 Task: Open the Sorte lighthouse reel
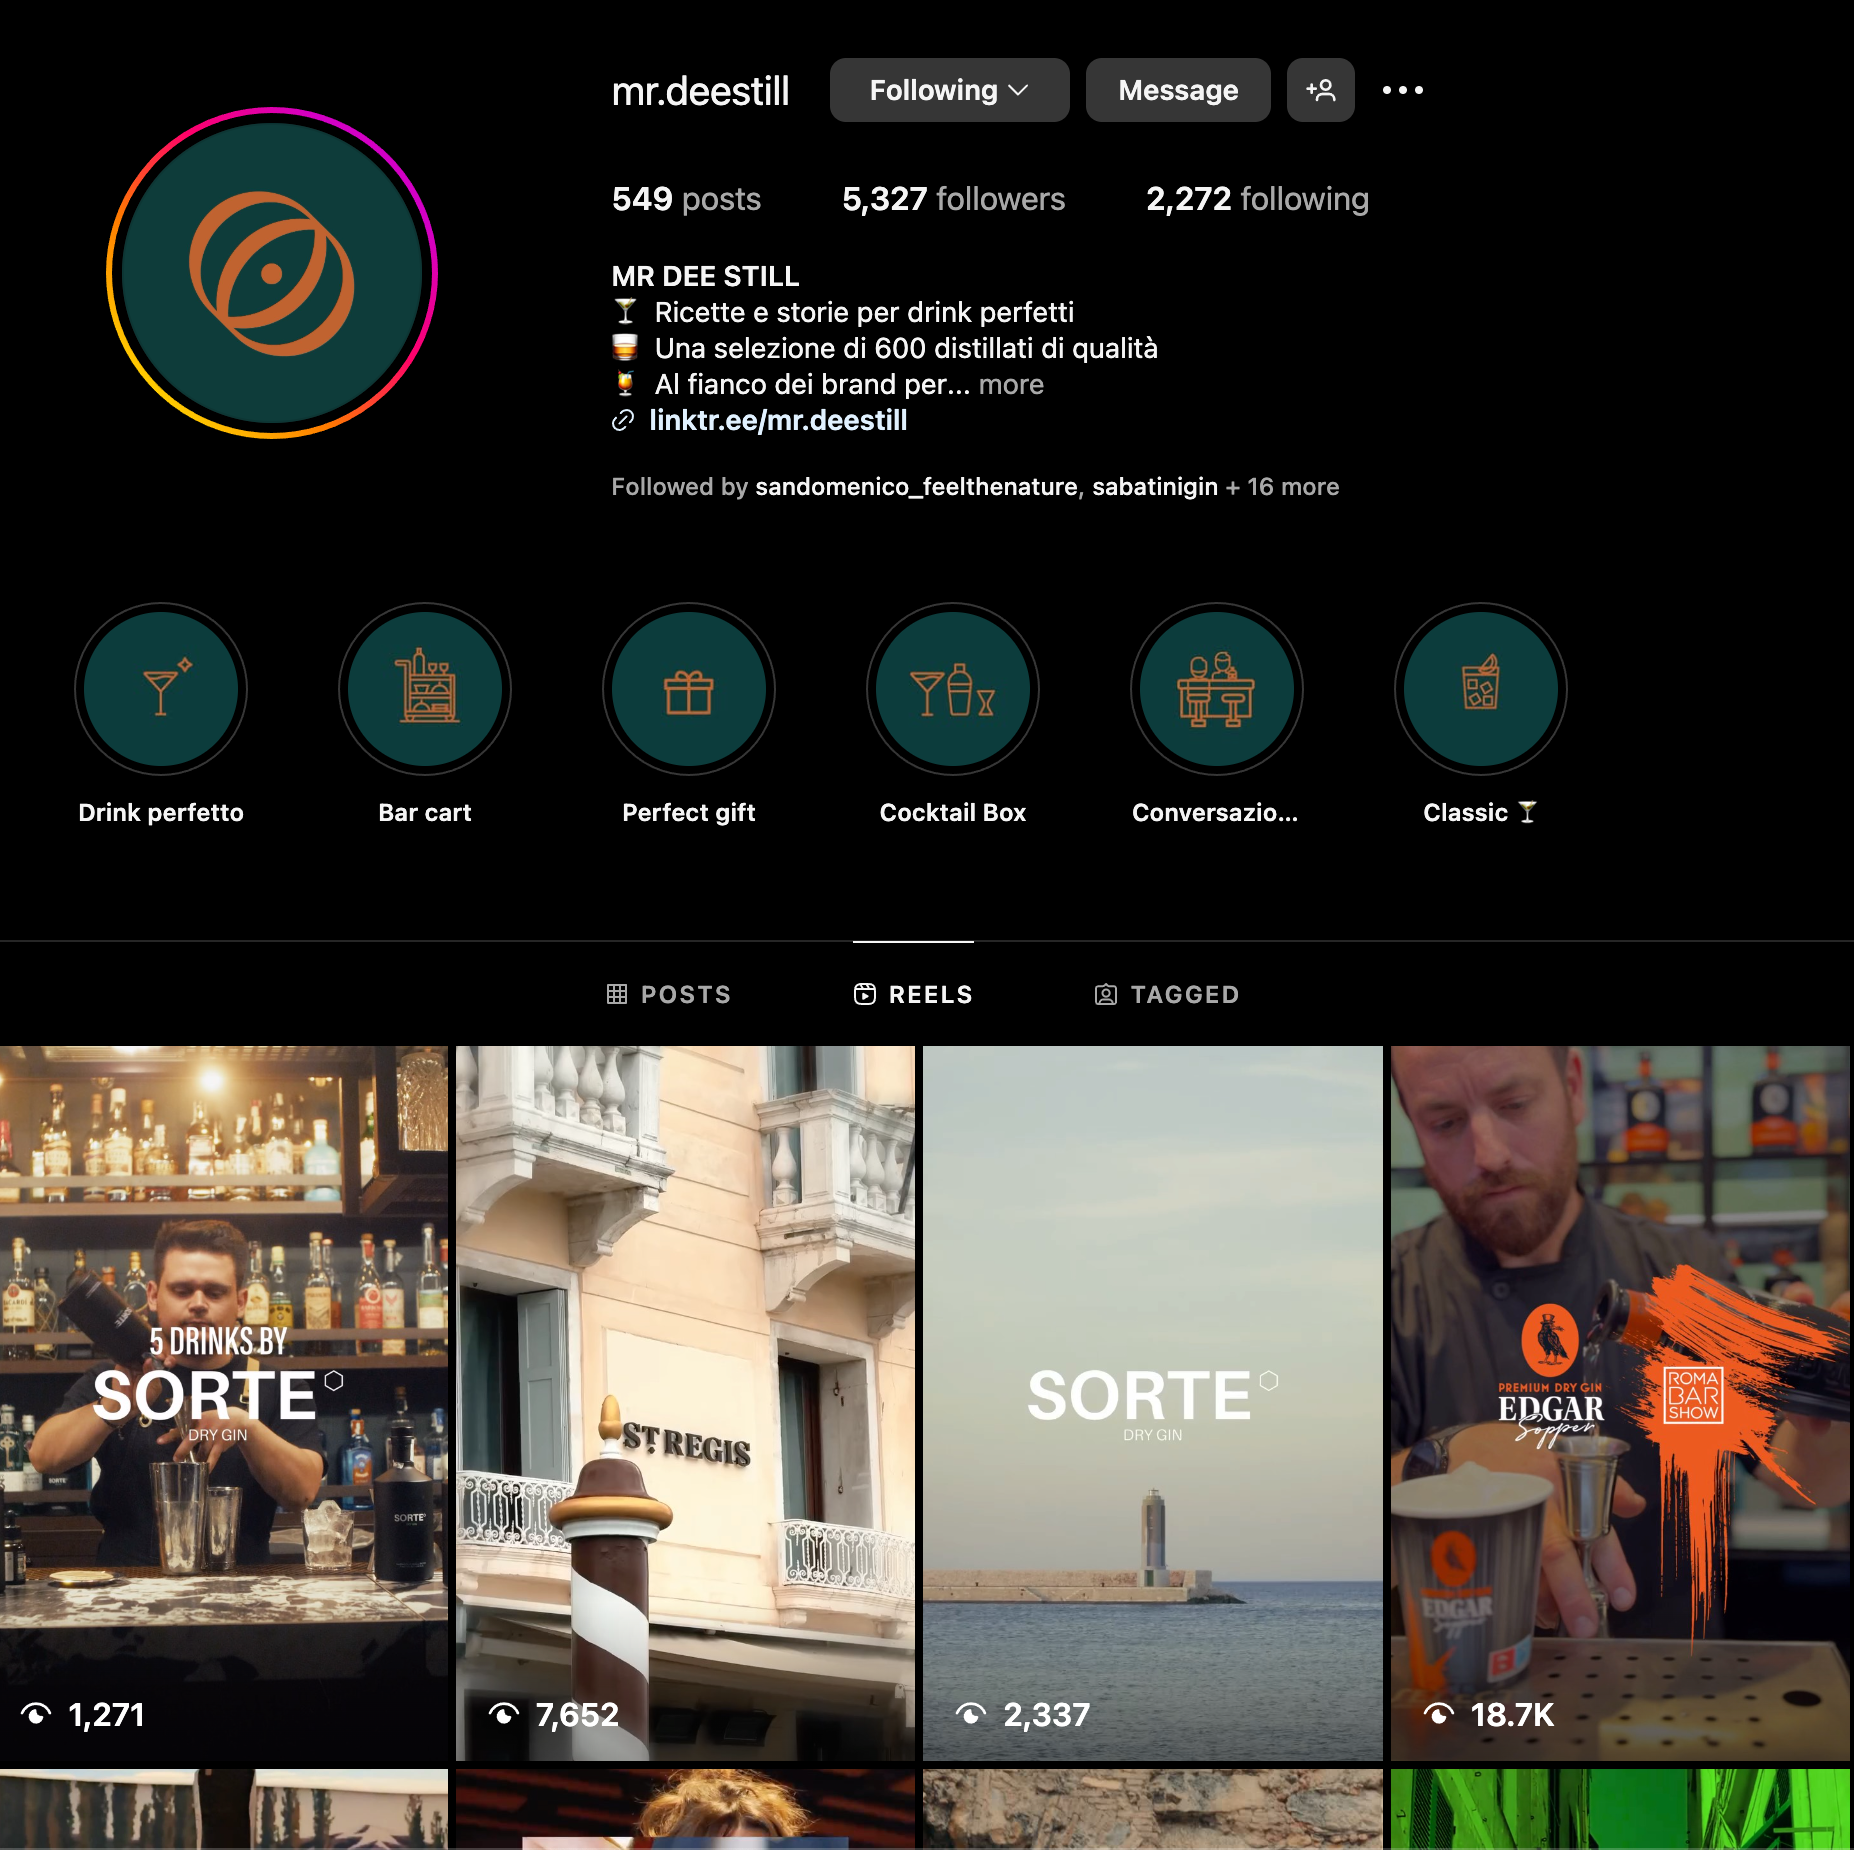coord(1152,1403)
